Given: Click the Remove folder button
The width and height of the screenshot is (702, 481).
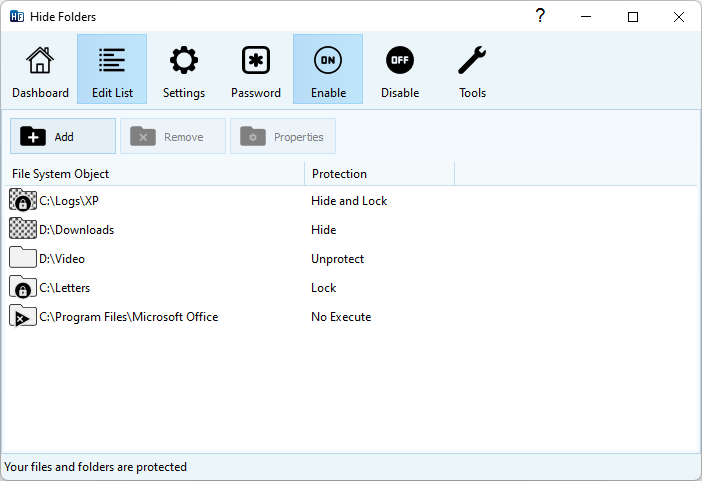Looking at the screenshot, I should click(x=173, y=136).
